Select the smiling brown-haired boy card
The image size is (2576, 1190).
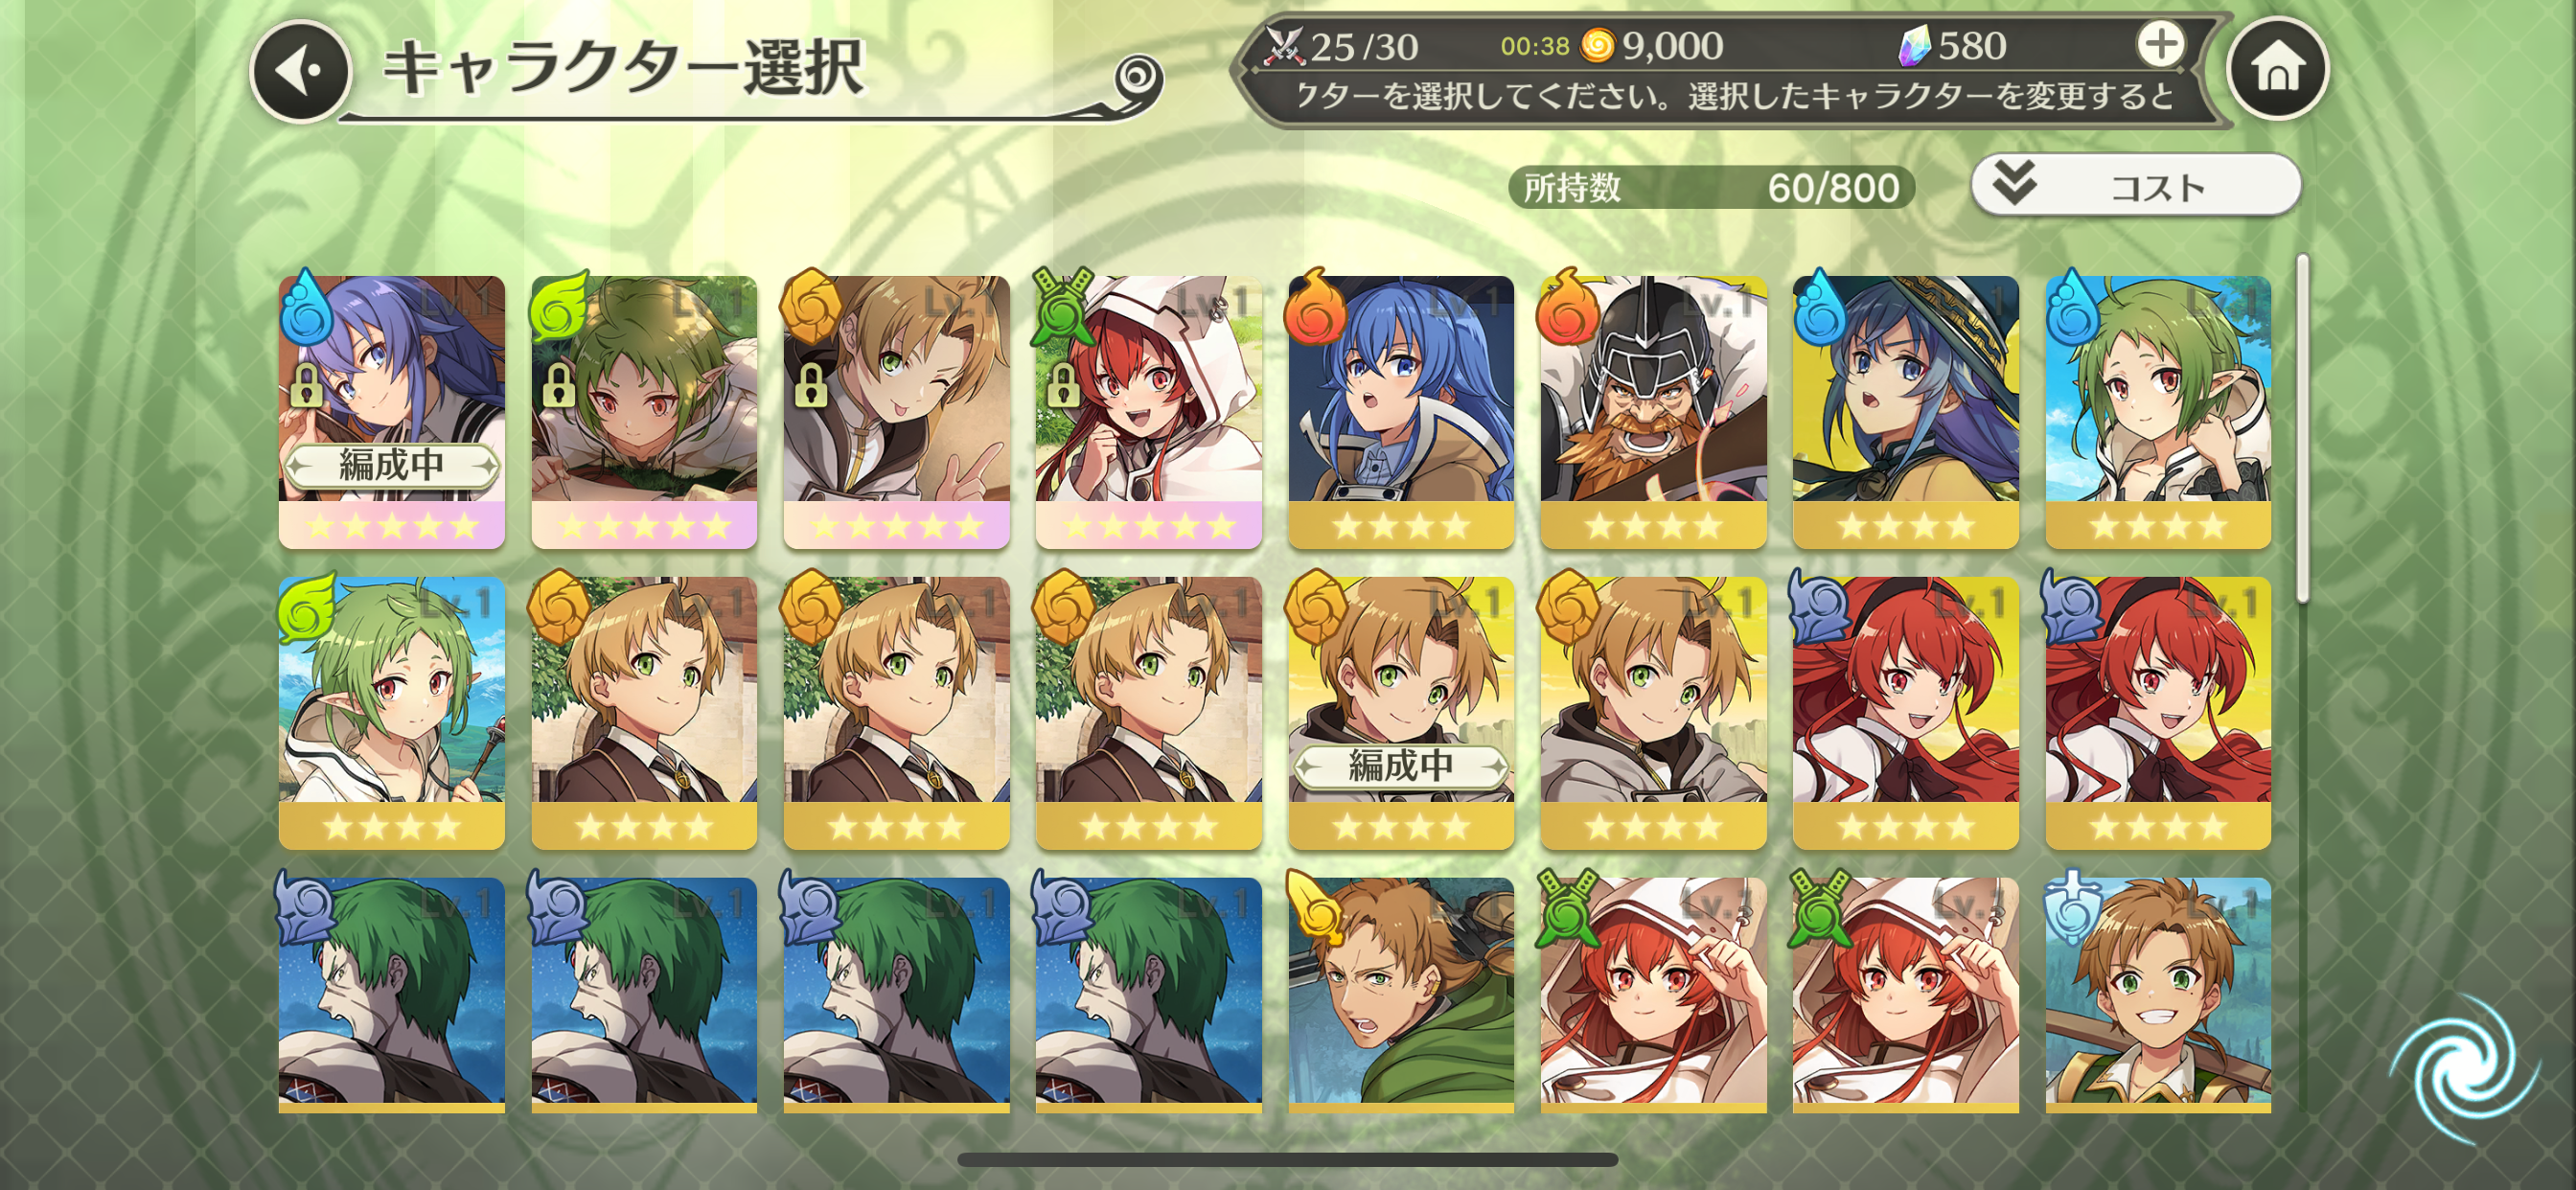pos(2157,995)
